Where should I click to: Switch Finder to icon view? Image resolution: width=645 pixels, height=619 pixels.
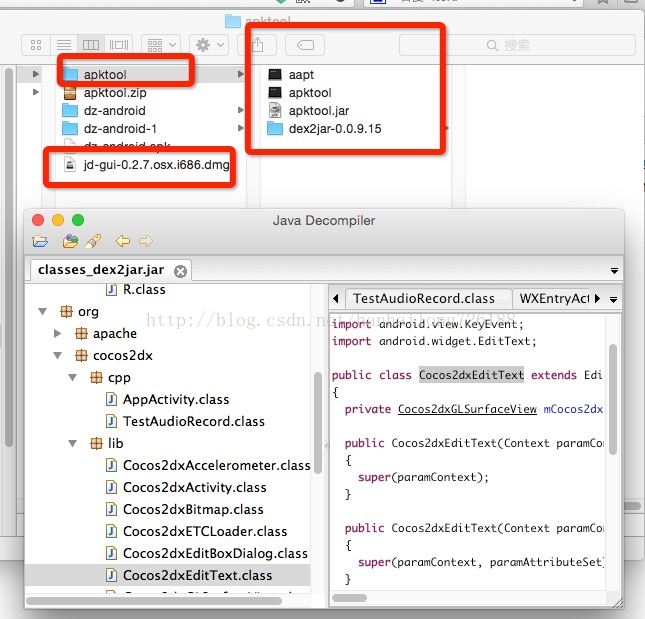37,45
